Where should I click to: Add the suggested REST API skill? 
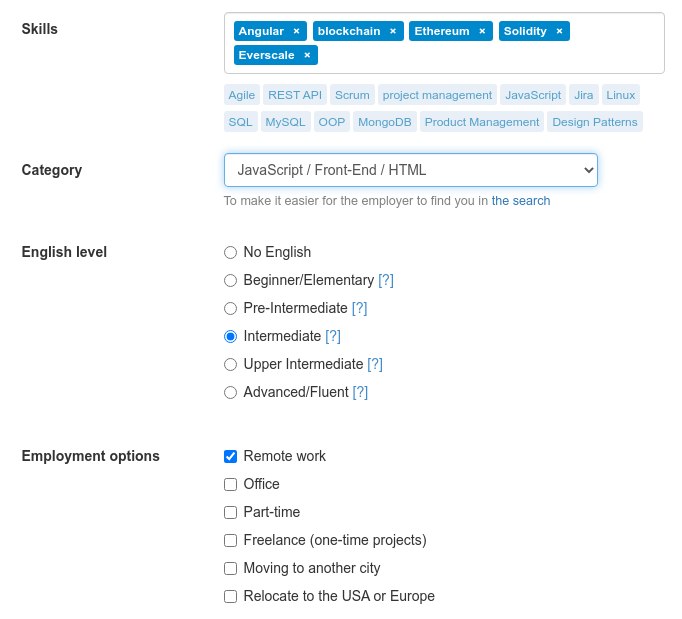coord(295,95)
